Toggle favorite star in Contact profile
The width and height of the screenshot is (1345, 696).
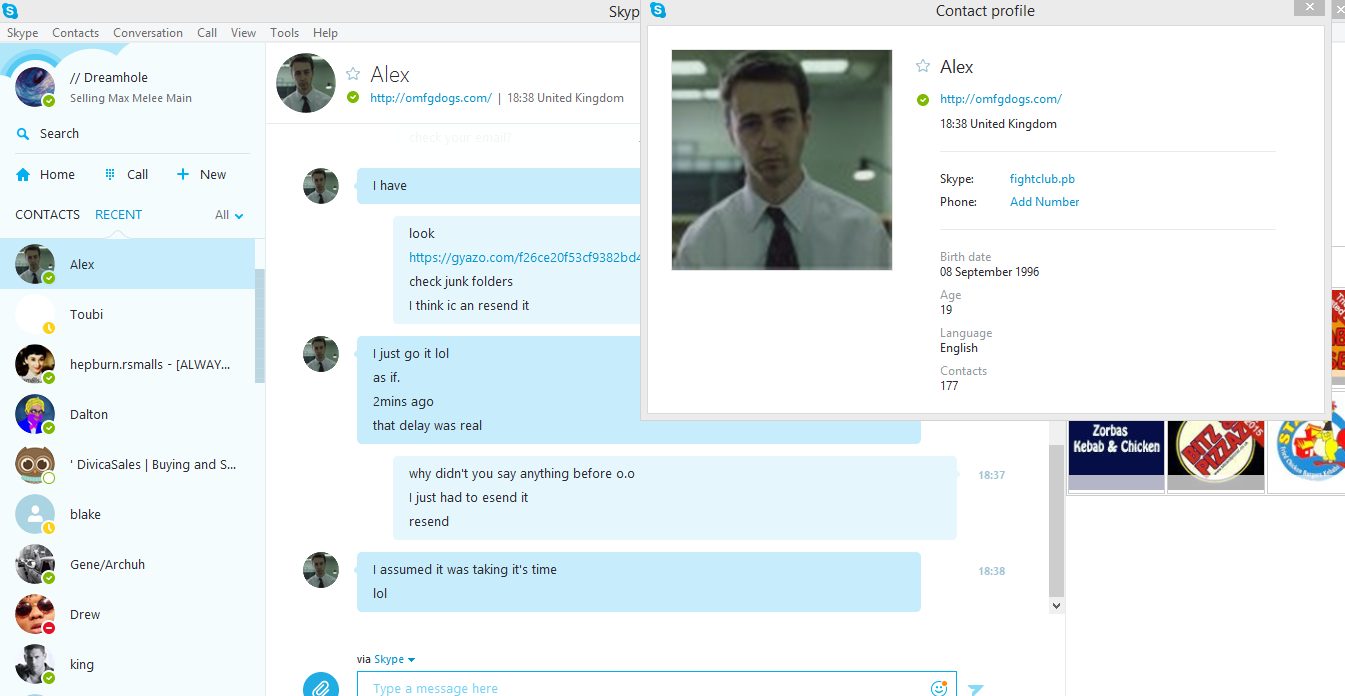click(923, 66)
